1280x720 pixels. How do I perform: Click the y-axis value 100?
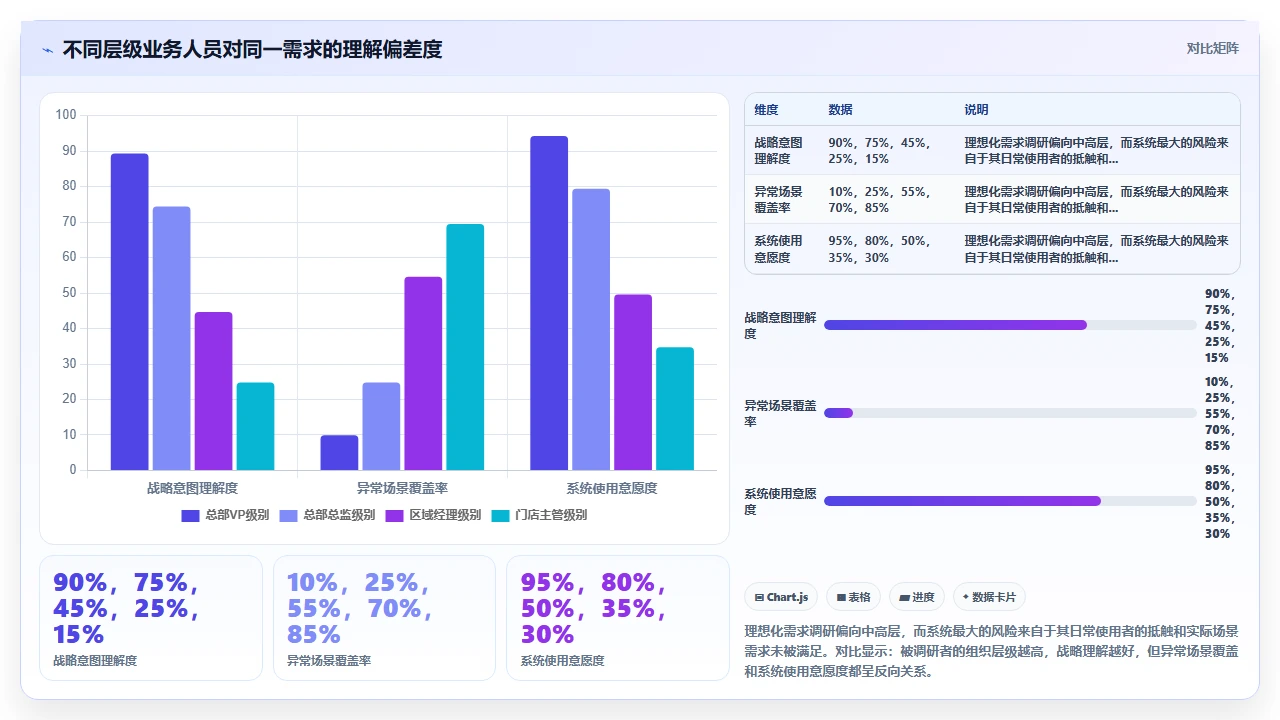pos(66,115)
